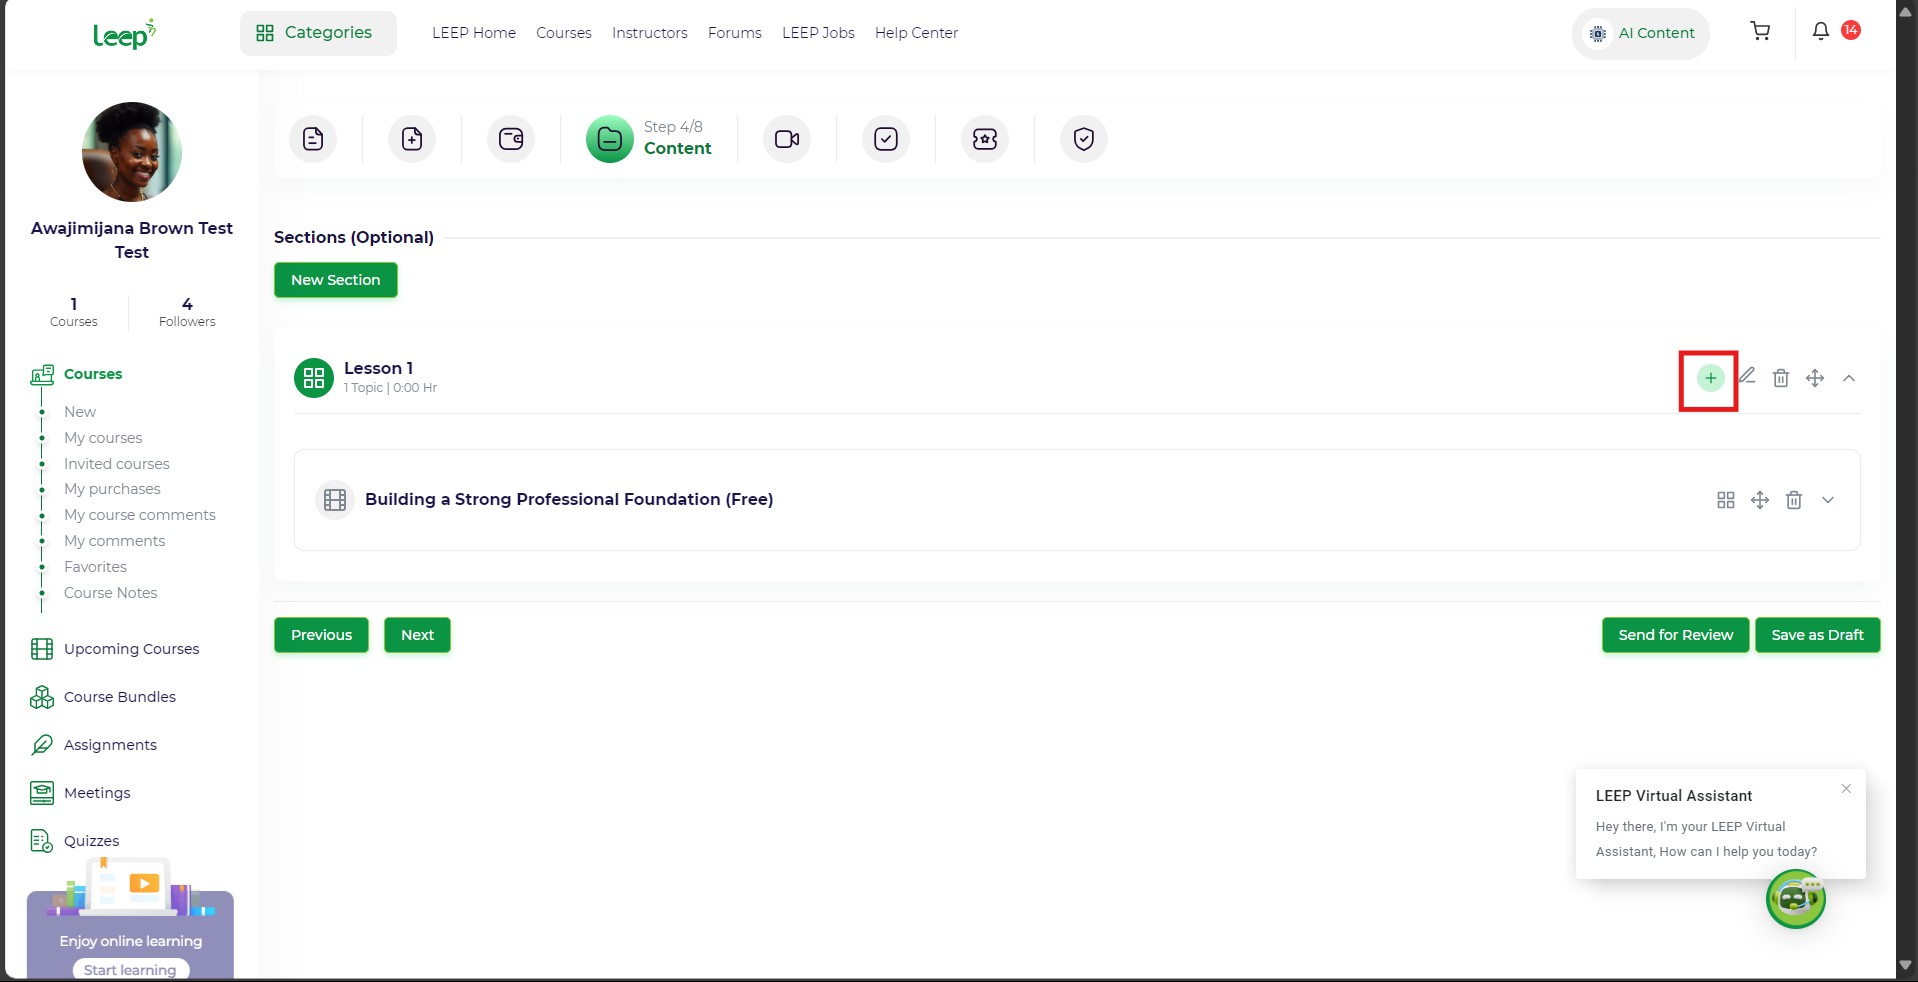1918x982 pixels.
Task: Open notifications bell icon
Action: click(x=1821, y=32)
